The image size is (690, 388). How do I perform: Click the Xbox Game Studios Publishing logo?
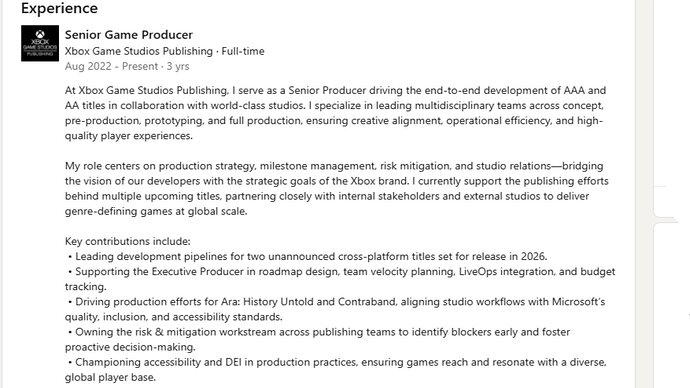pos(40,43)
